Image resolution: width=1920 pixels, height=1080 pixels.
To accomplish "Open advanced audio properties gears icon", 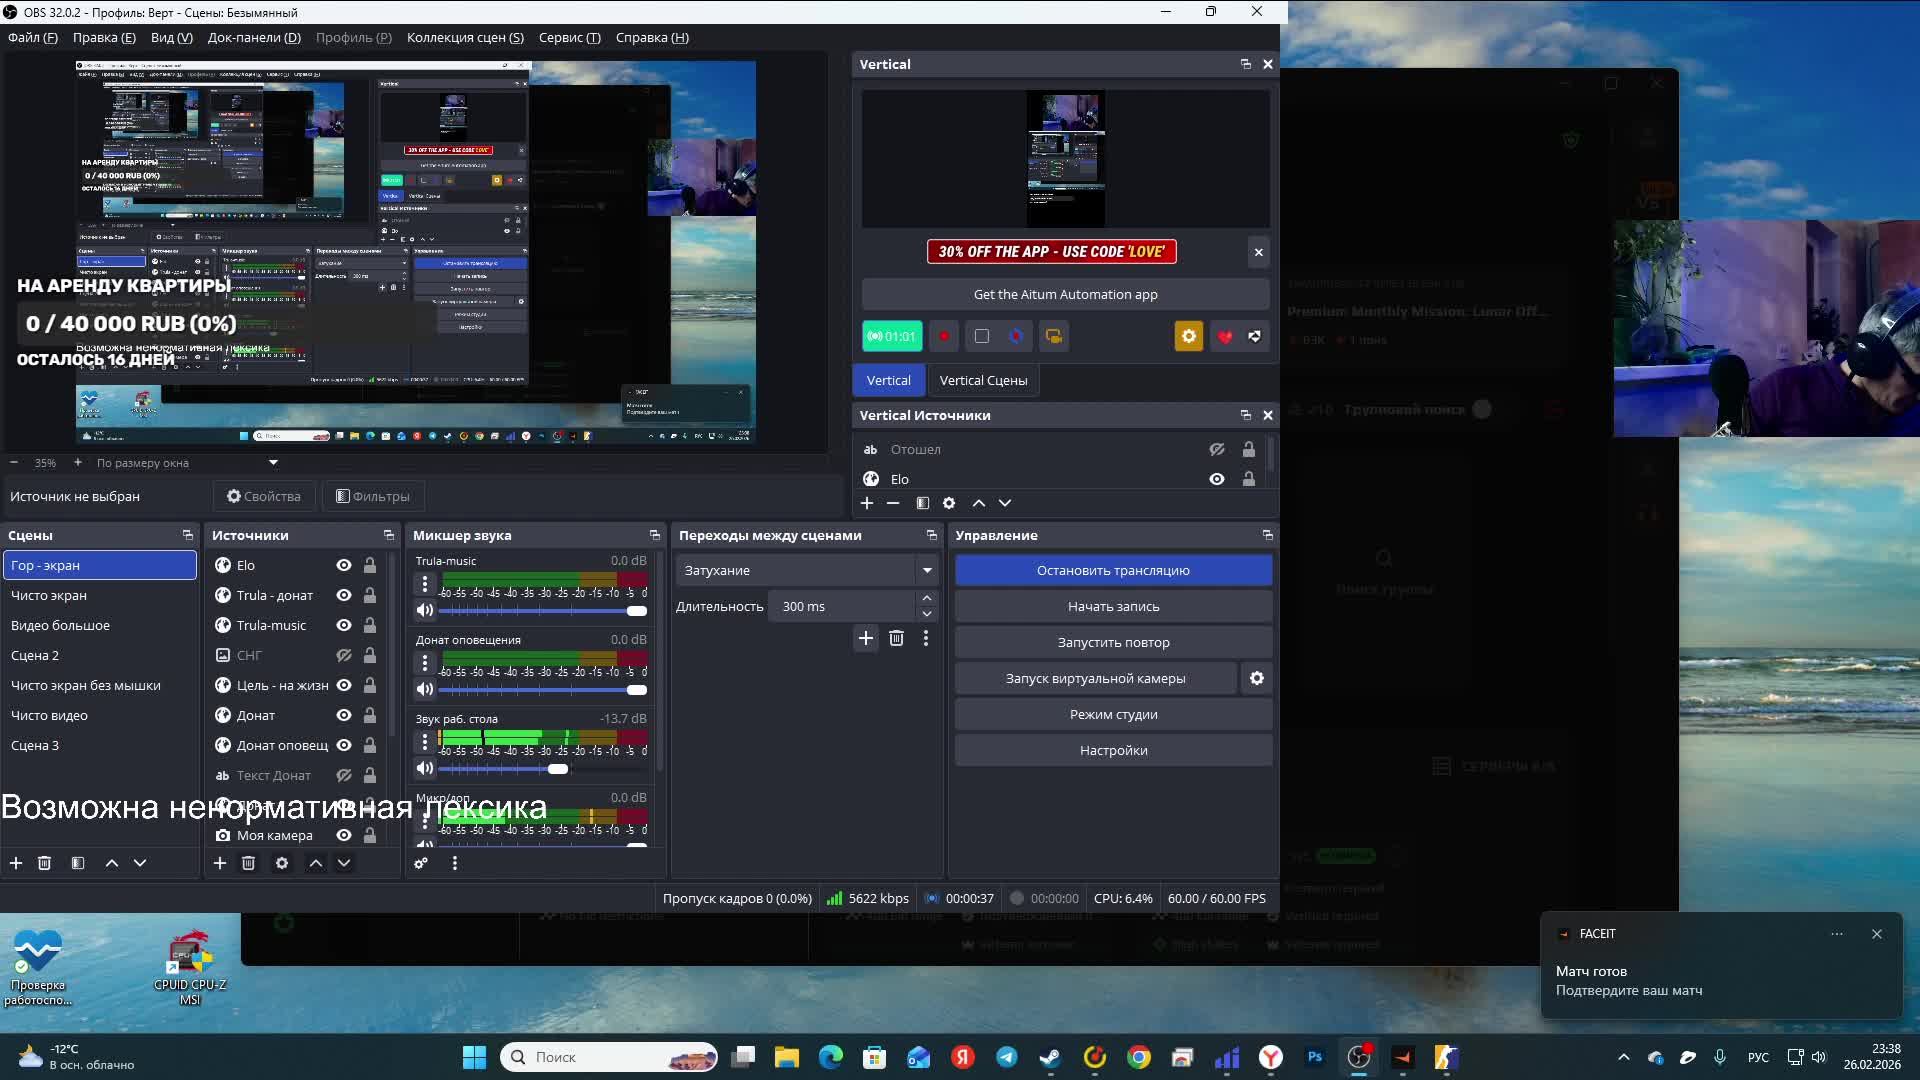I will tap(421, 863).
